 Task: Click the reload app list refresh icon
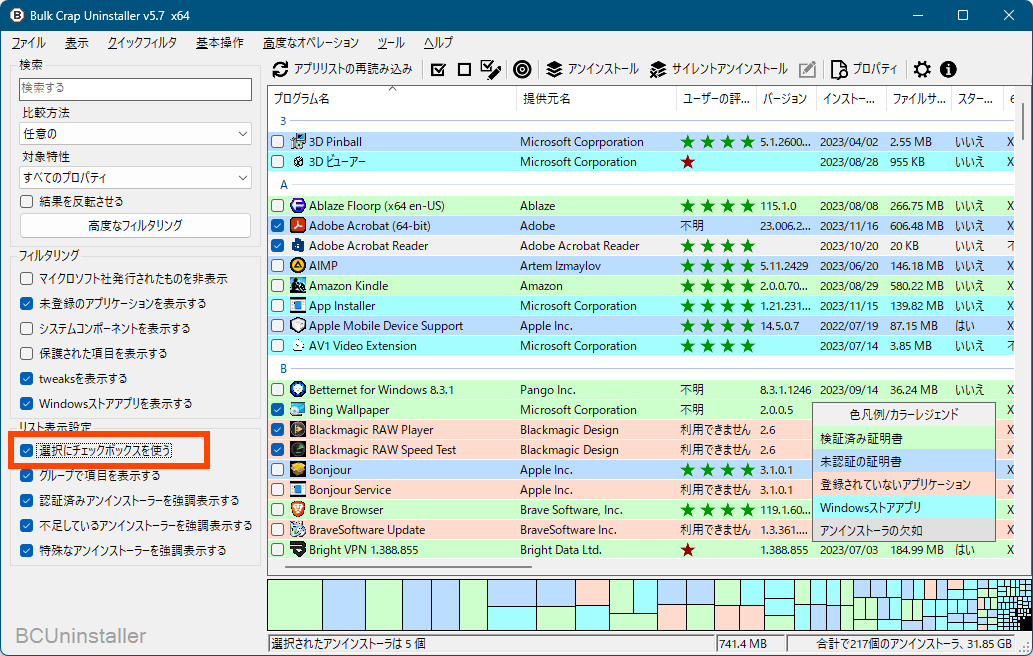pos(281,69)
